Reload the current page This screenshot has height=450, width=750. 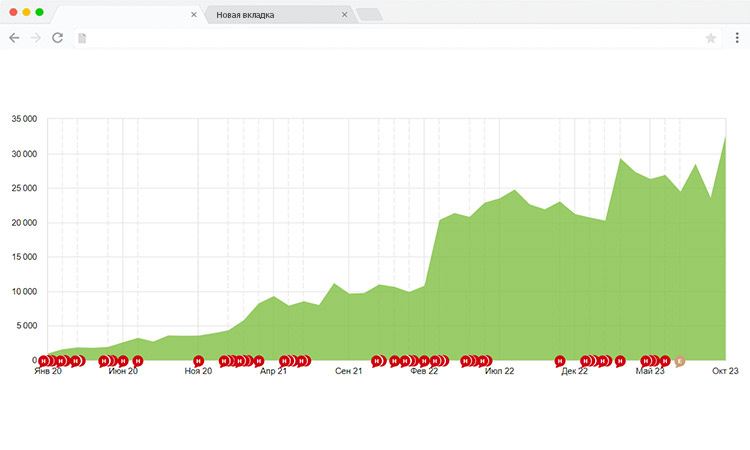pos(58,38)
